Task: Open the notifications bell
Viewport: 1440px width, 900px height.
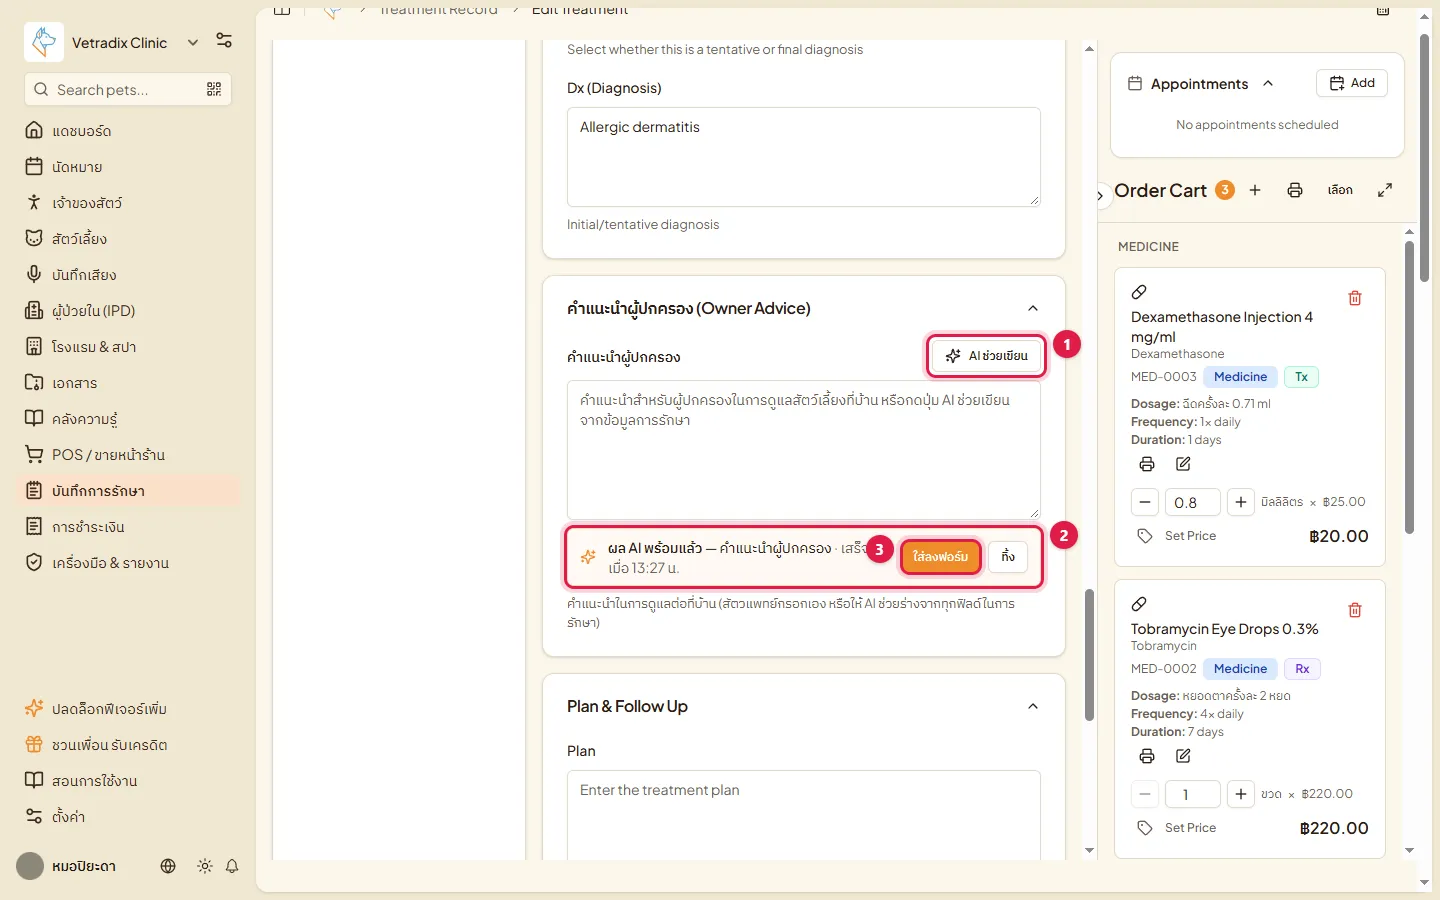Action: click(232, 866)
